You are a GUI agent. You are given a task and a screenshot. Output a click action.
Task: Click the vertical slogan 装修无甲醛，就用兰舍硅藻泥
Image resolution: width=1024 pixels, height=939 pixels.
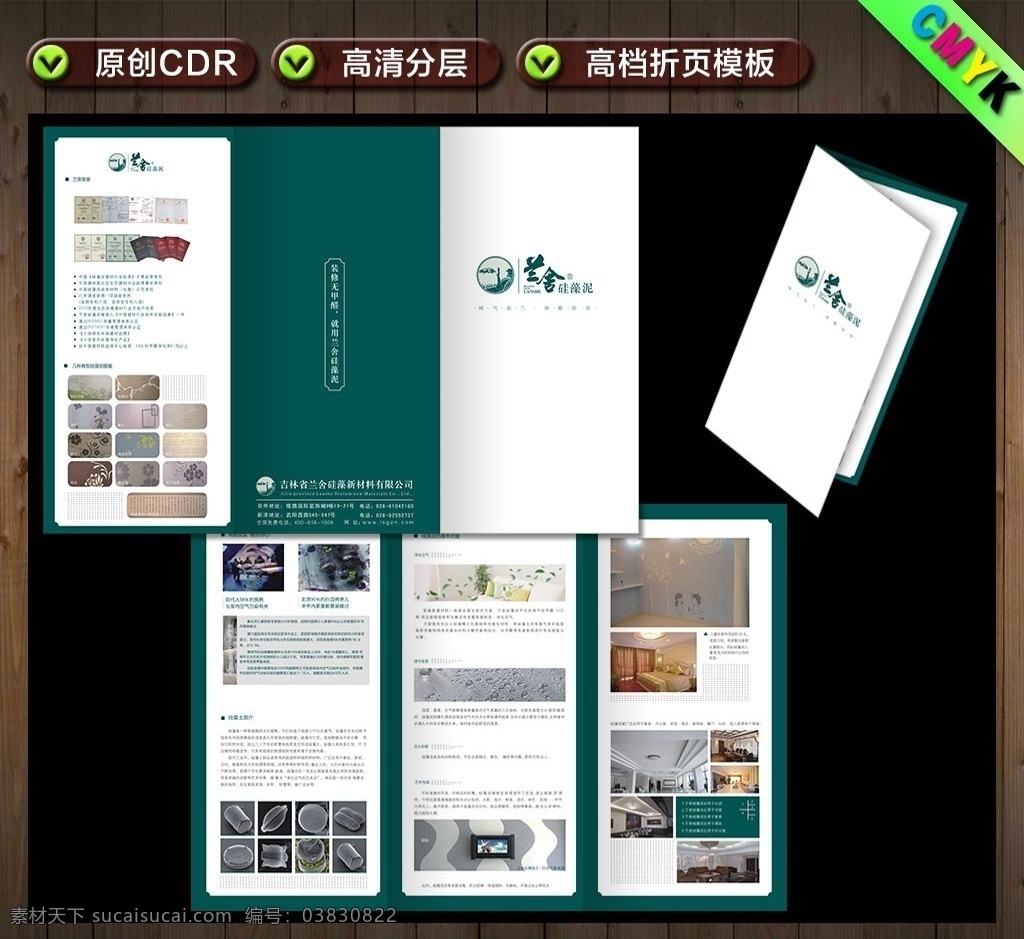[x=334, y=325]
